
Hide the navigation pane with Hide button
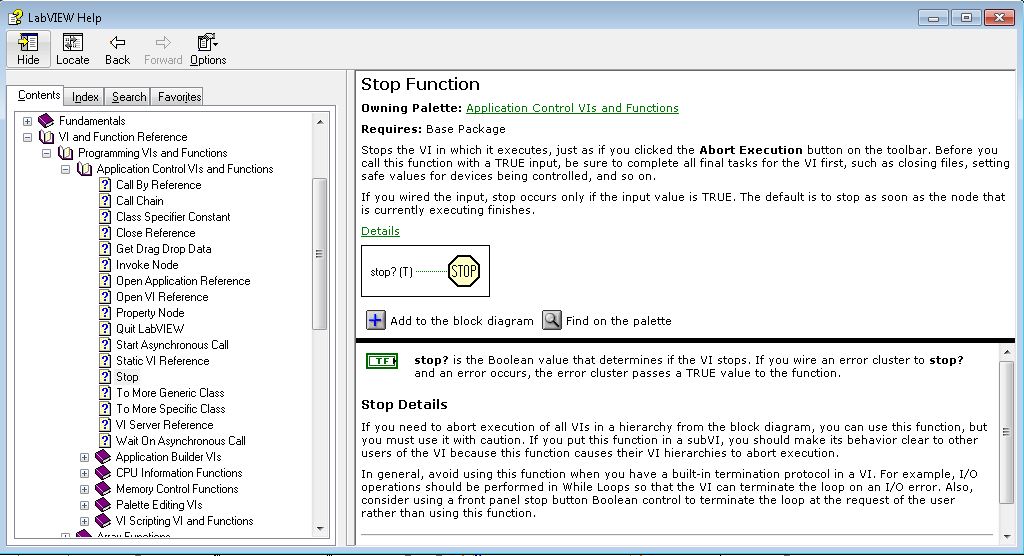[x=28, y=49]
